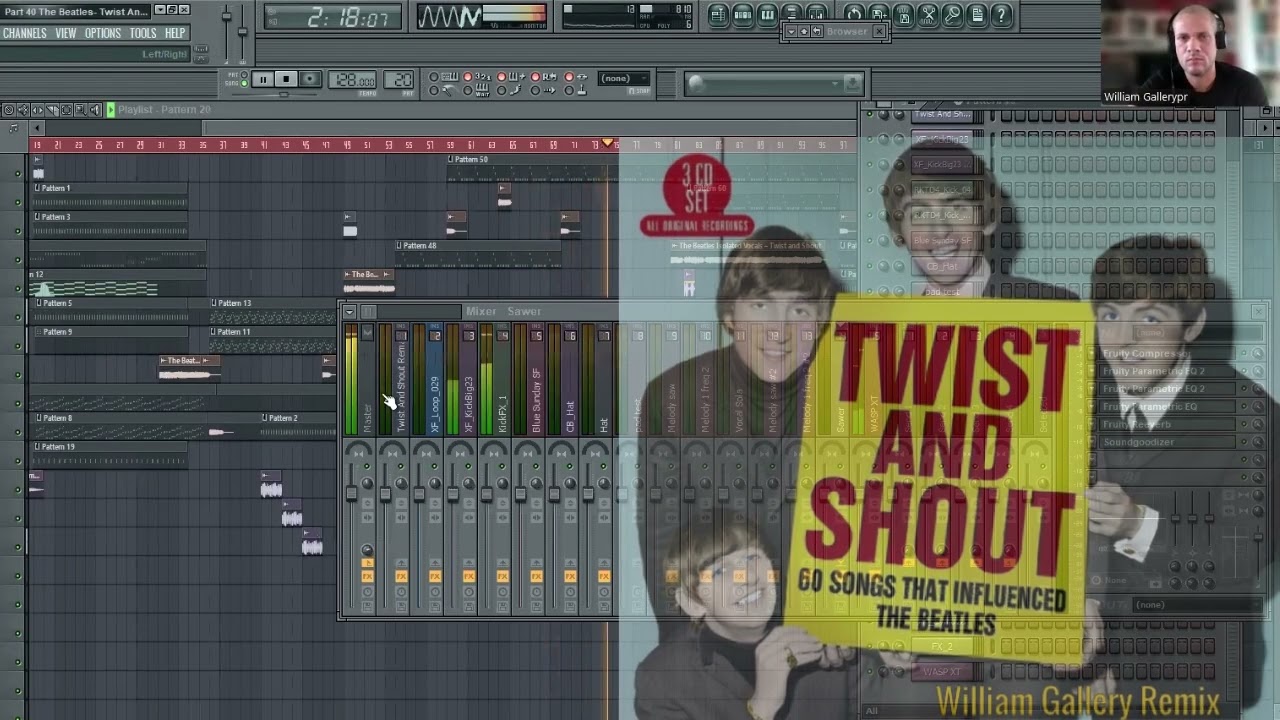
Task: Select Twist And Shout channel button
Action: click(x=942, y=115)
